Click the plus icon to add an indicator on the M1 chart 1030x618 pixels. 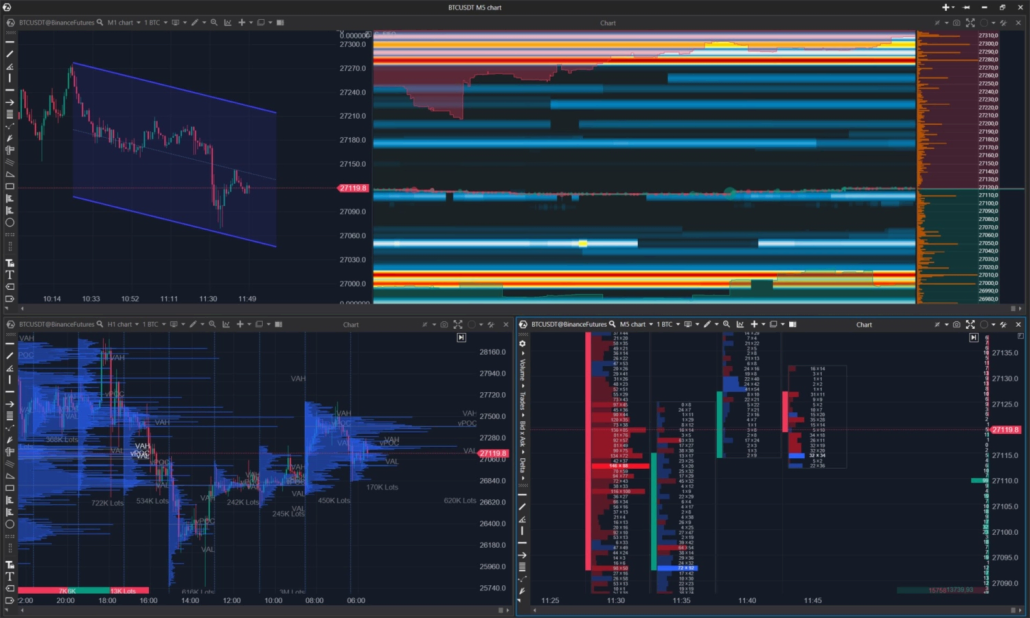pyautogui.click(x=242, y=22)
